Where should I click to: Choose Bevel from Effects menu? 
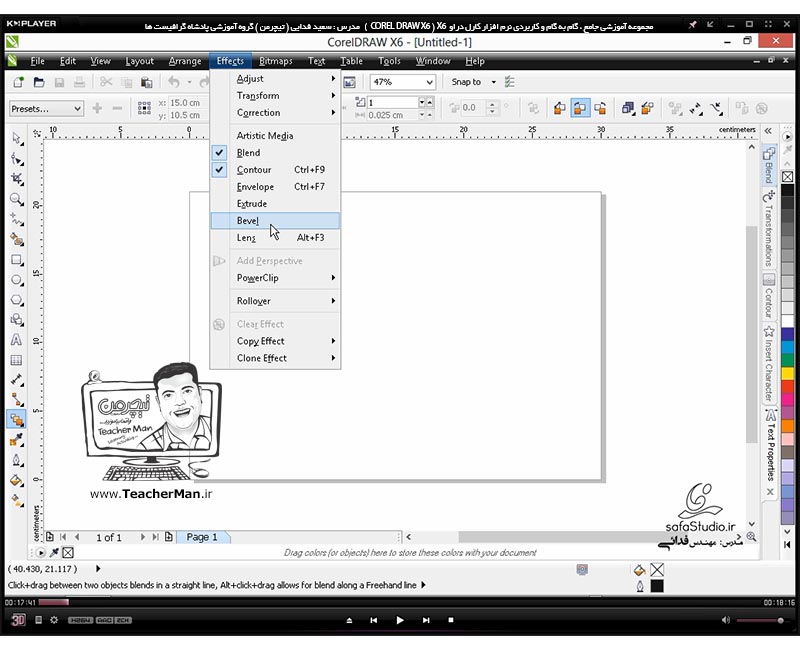pos(275,220)
